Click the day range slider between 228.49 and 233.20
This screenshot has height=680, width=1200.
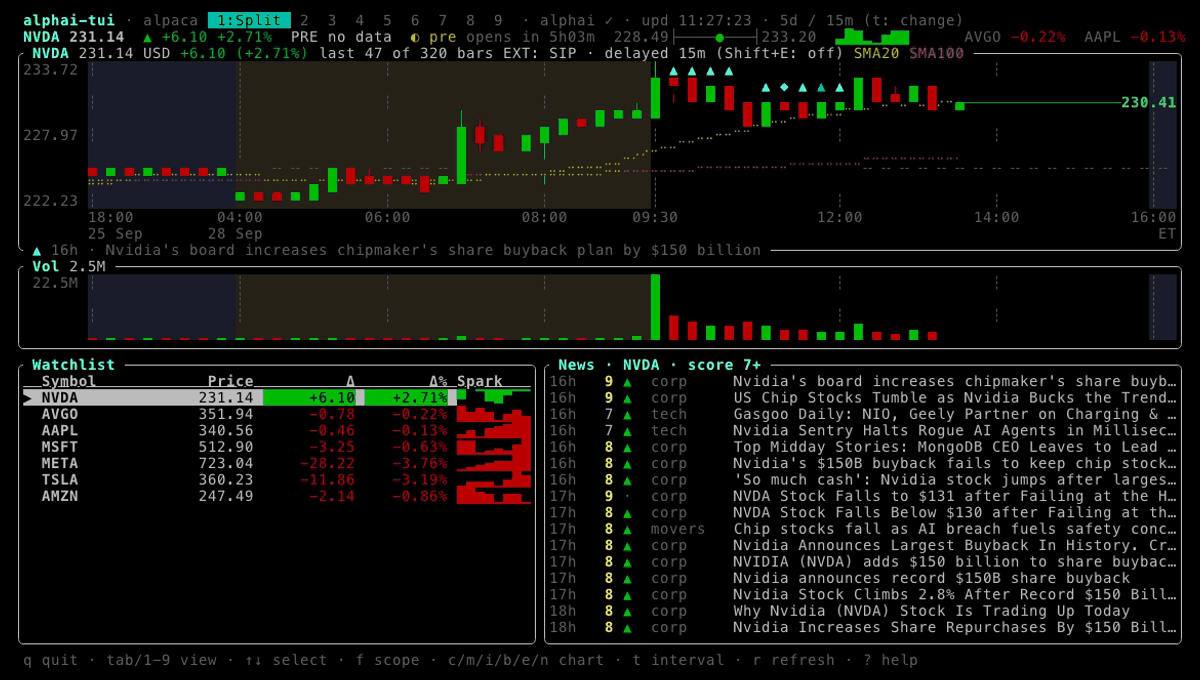coord(715,37)
